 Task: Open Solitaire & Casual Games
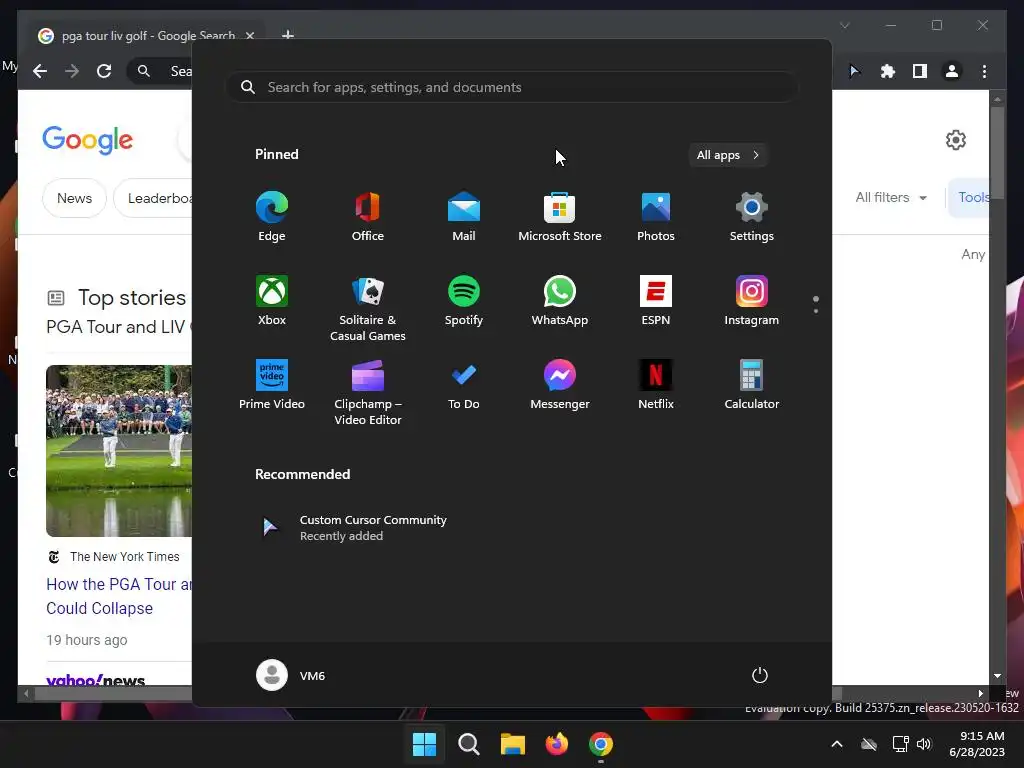click(368, 309)
